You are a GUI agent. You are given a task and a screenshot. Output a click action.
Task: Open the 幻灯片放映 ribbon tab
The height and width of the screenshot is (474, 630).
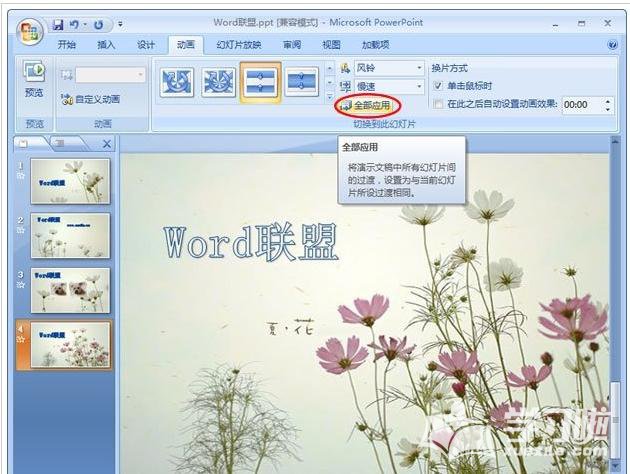(241, 44)
